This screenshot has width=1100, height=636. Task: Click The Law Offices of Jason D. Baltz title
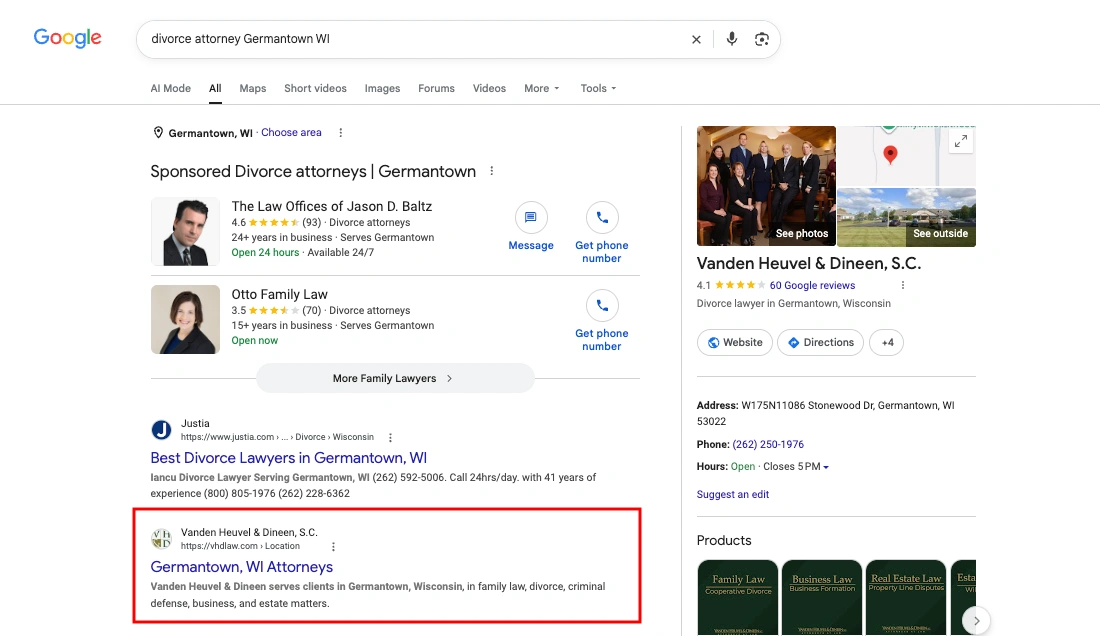click(332, 206)
